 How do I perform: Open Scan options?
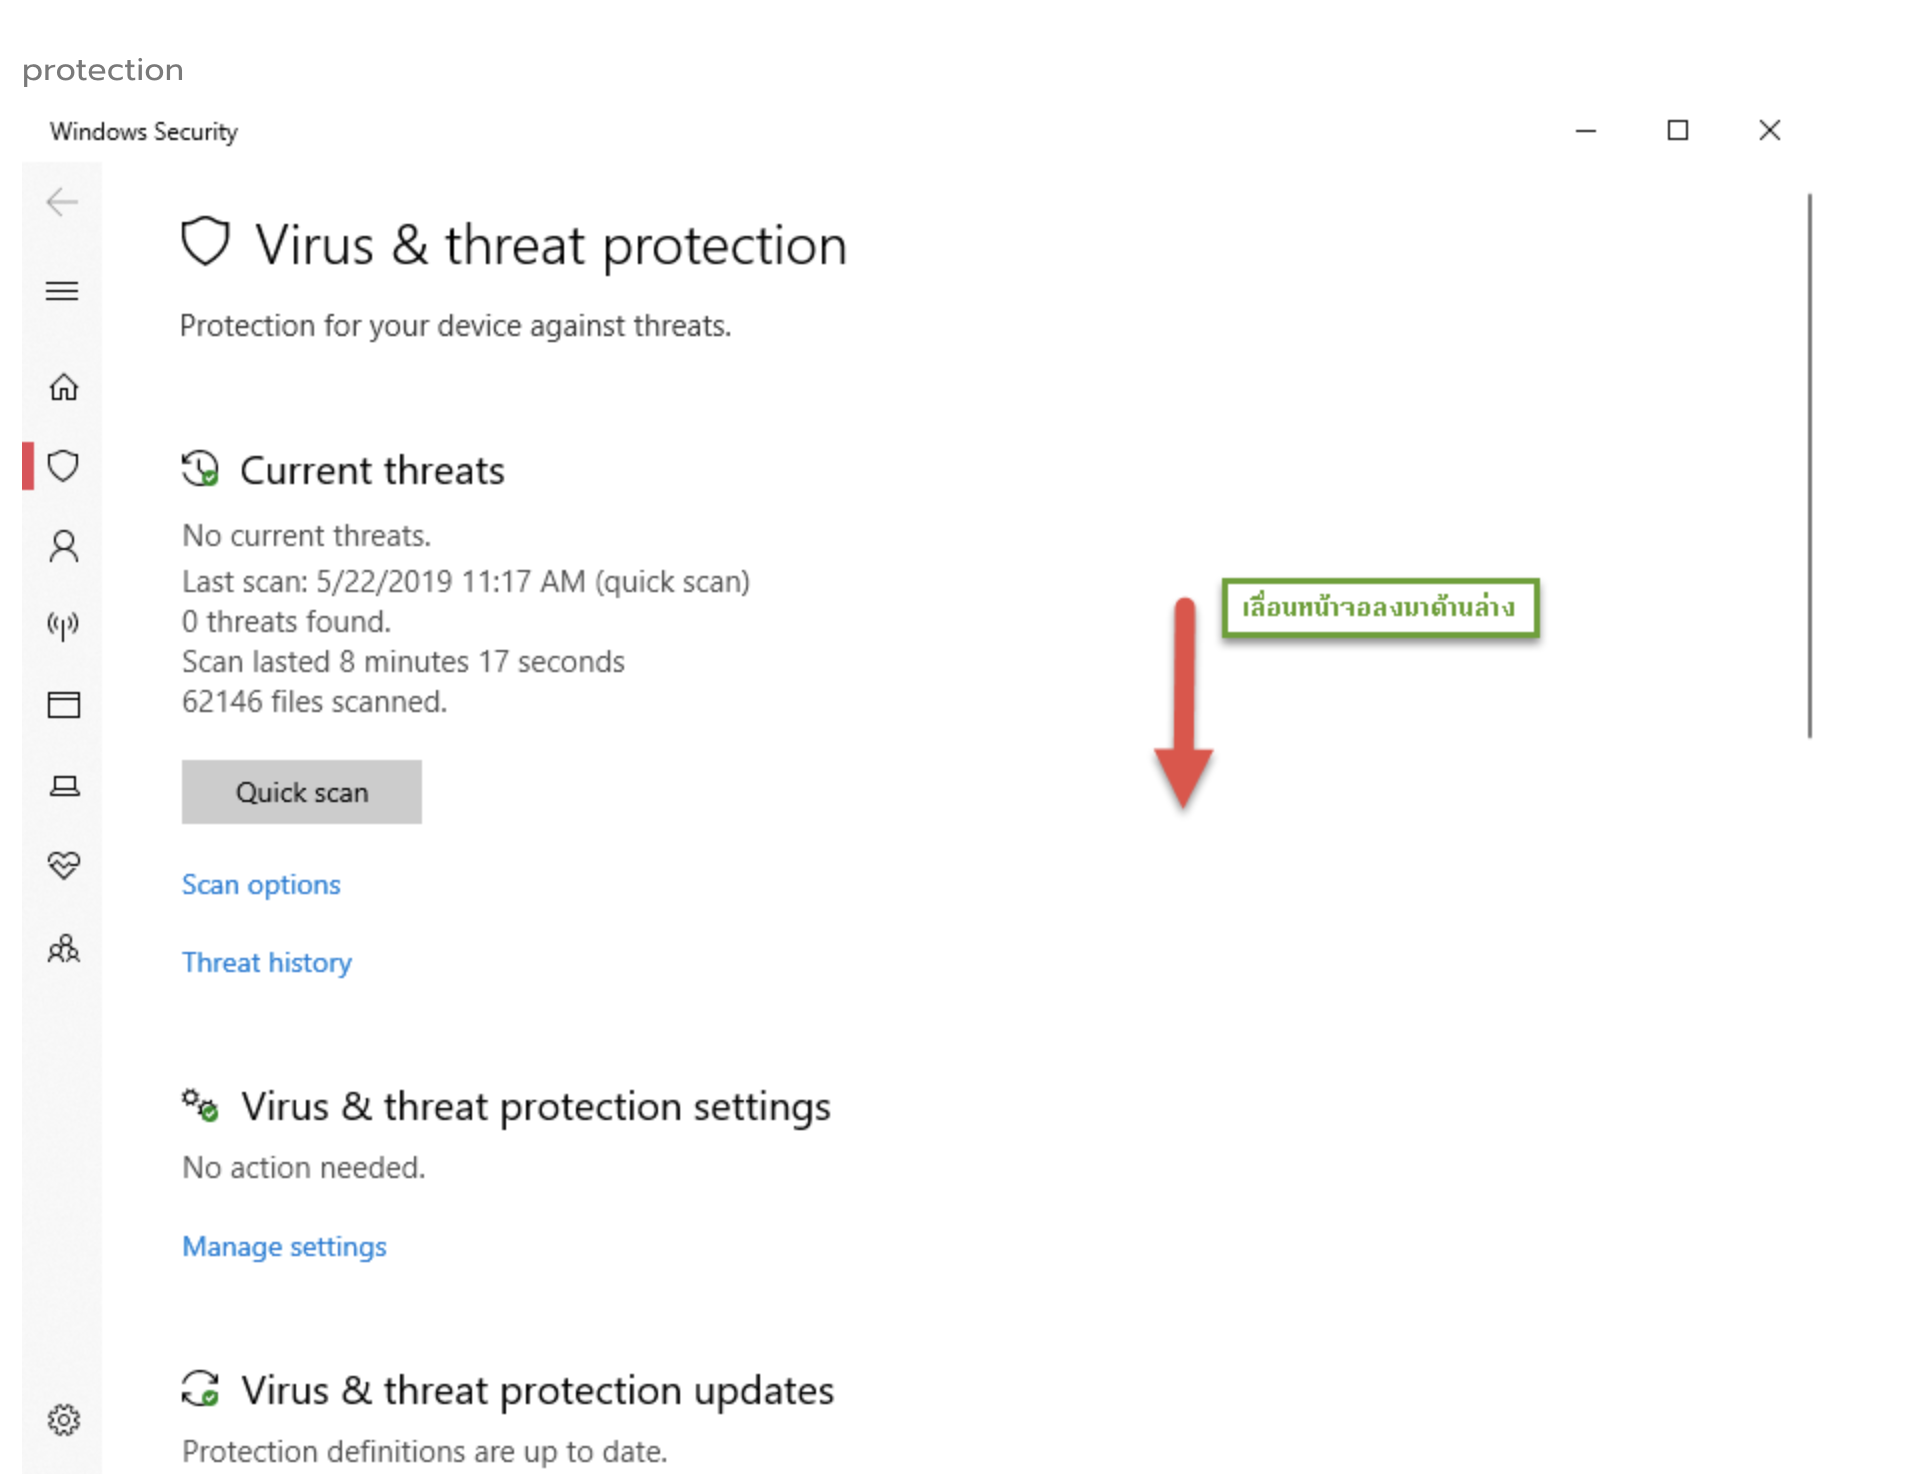click(261, 884)
